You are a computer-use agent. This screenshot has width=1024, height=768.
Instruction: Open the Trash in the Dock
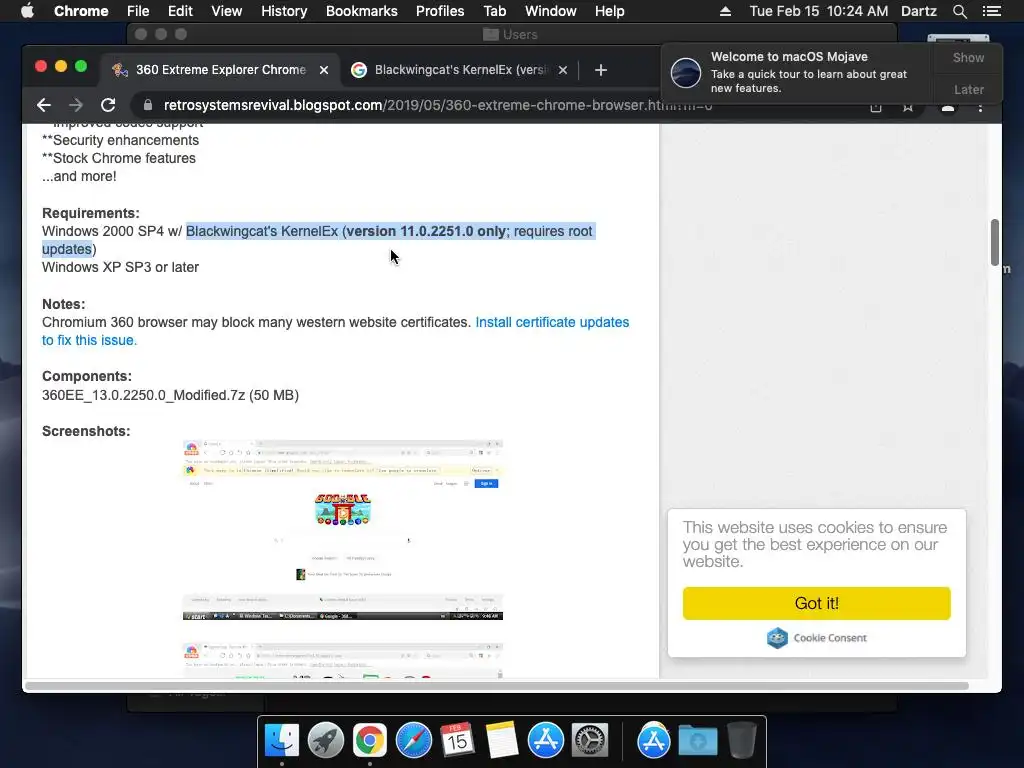pyautogui.click(x=741, y=741)
